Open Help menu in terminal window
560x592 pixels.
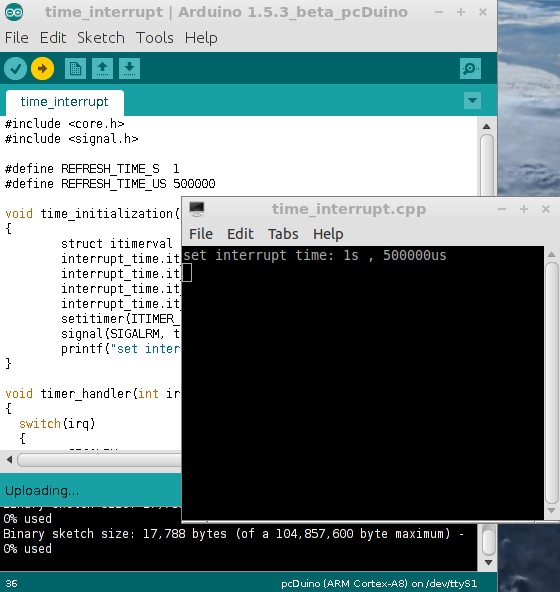point(328,234)
